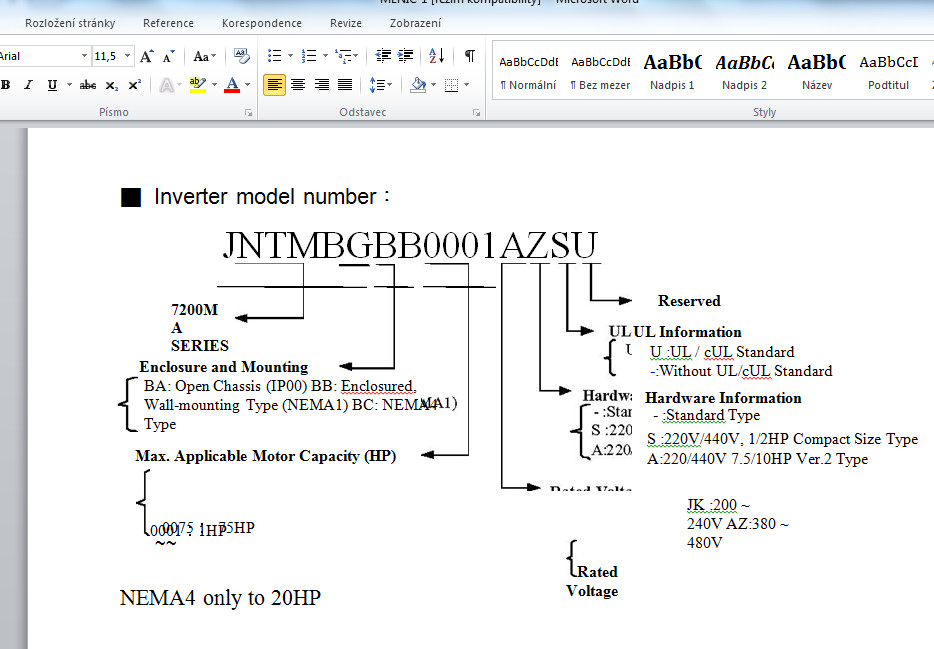This screenshot has height=649, width=934.
Task: Apply the Bez mezer style
Action: 600,71
